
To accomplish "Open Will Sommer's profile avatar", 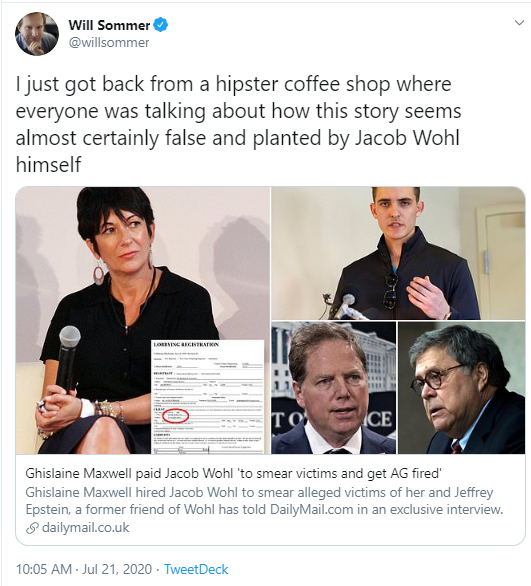I will pyautogui.click(x=37, y=34).
